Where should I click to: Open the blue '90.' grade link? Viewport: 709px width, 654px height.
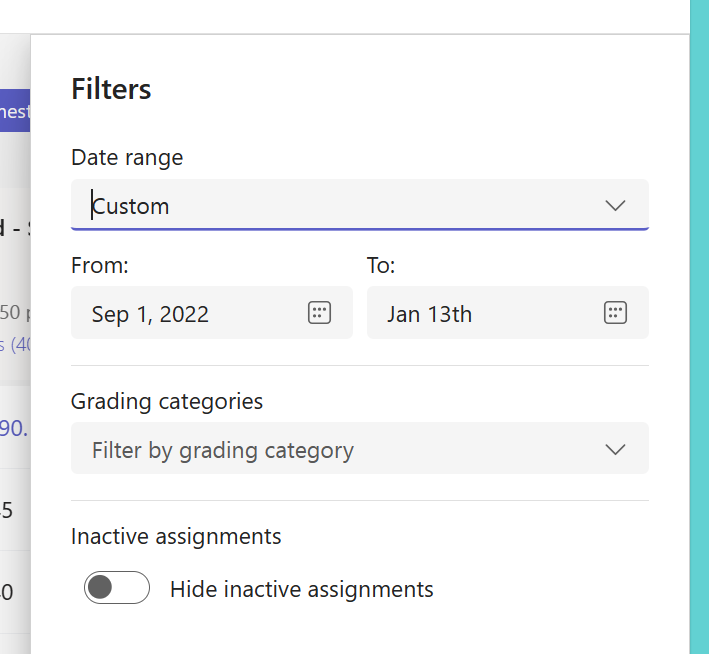pyautogui.click(x=14, y=427)
